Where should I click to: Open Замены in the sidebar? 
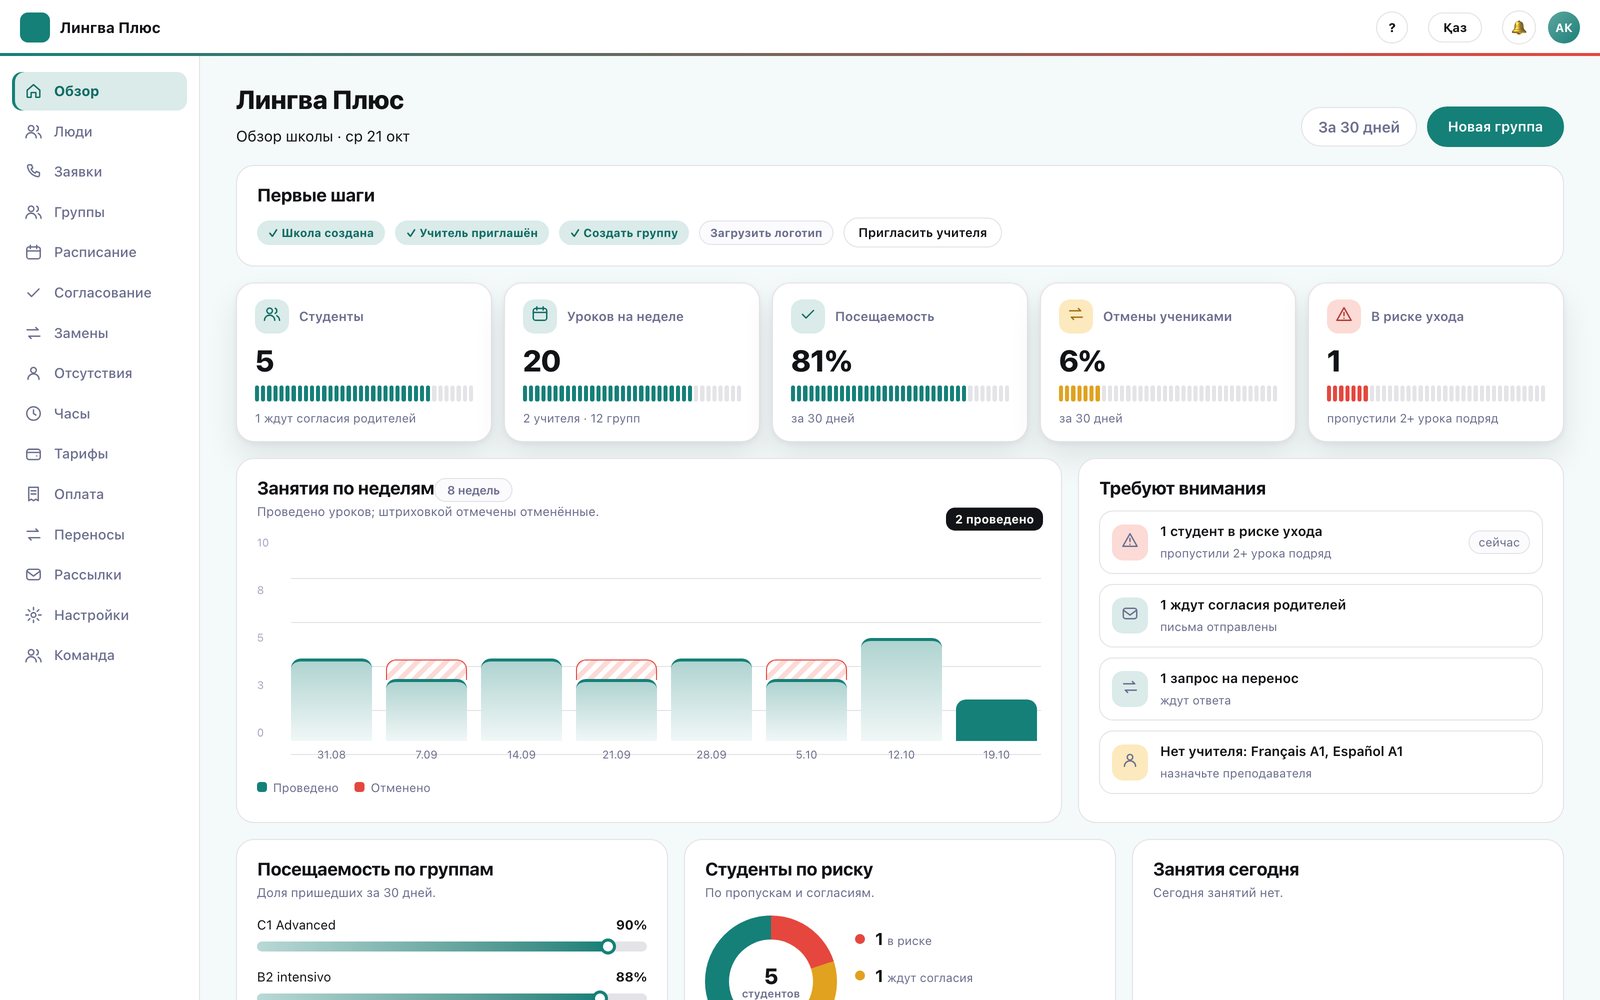(100, 333)
